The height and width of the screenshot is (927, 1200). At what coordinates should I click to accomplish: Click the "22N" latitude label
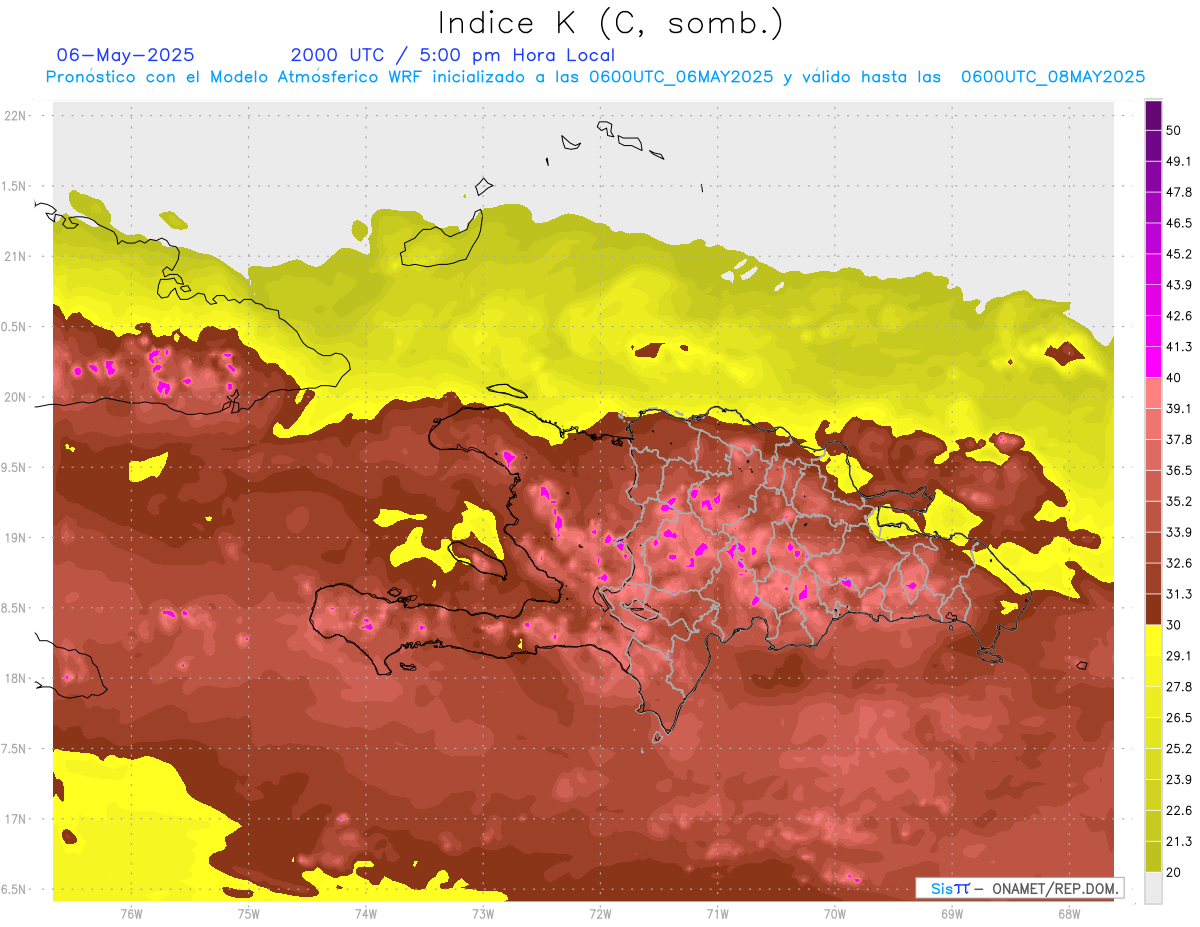point(17,116)
